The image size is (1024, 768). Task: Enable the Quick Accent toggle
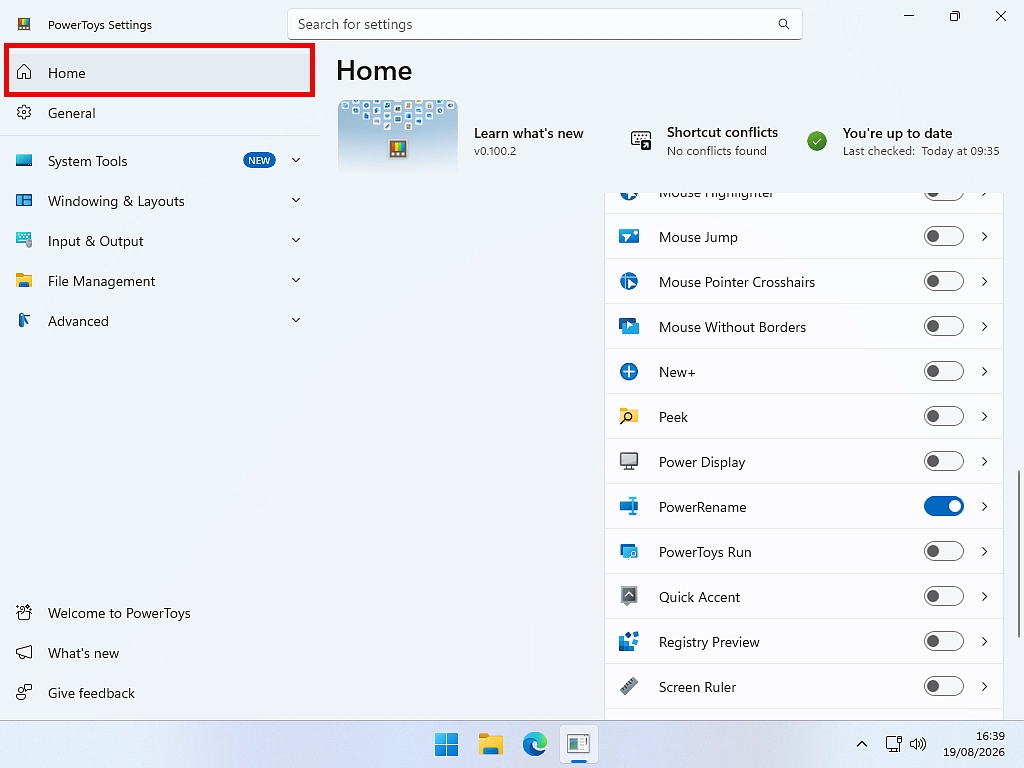[944, 596]
